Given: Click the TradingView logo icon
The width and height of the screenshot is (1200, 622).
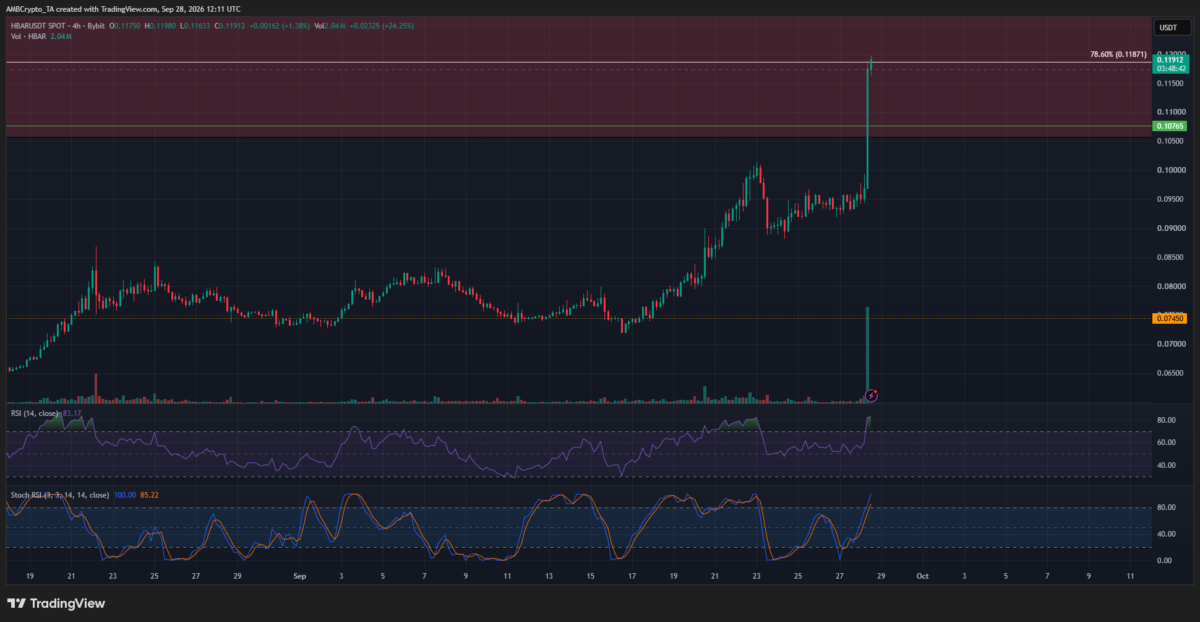Looking at the screenshot, I should [x=17, y=603].
